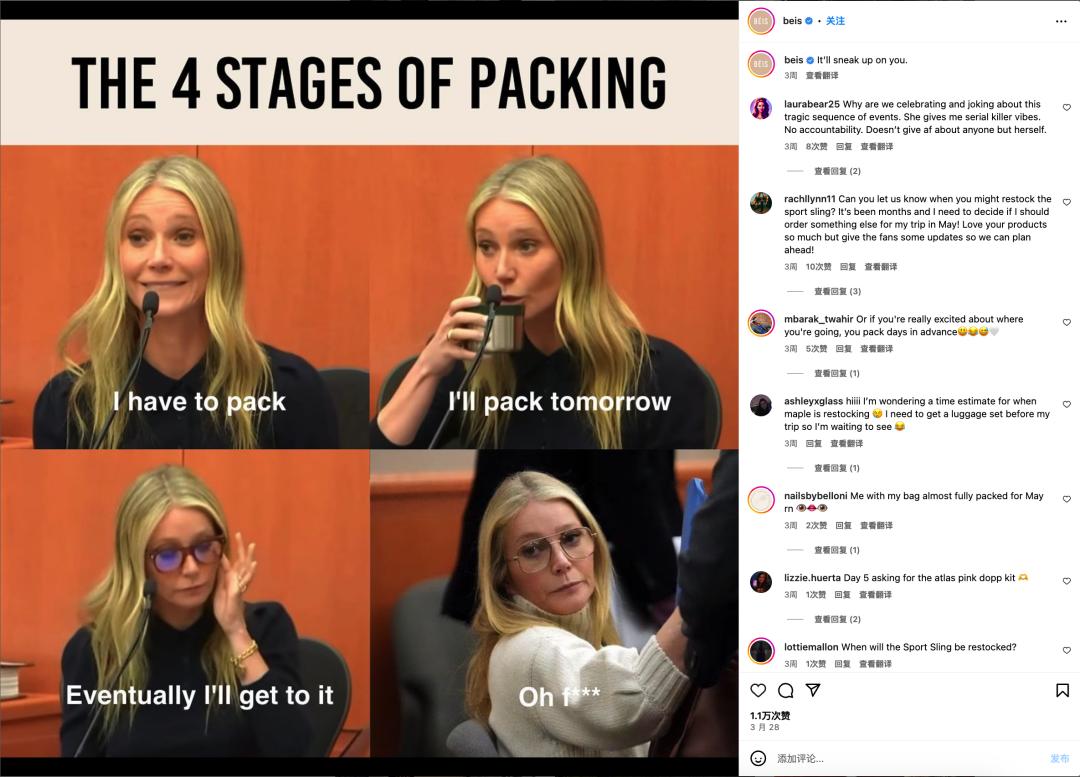This screenshot has height=777, width=1080.
Task: Like lottiemallon's comment
Action: coord(1066,651)
